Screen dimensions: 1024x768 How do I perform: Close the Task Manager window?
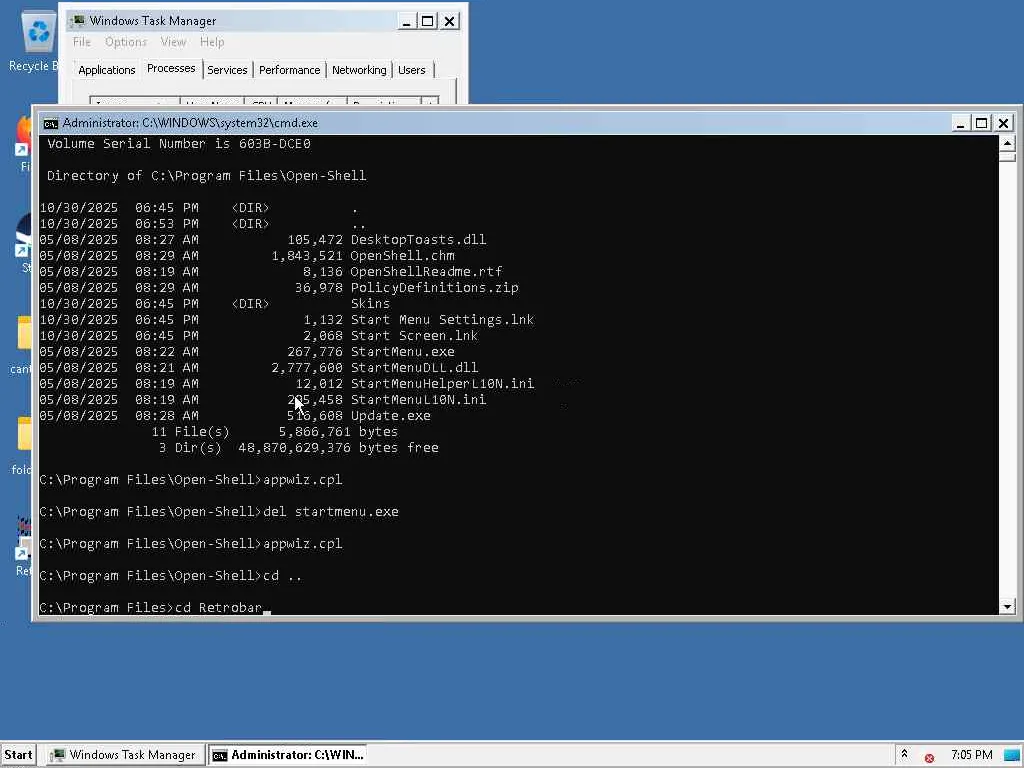click(450, 22)
